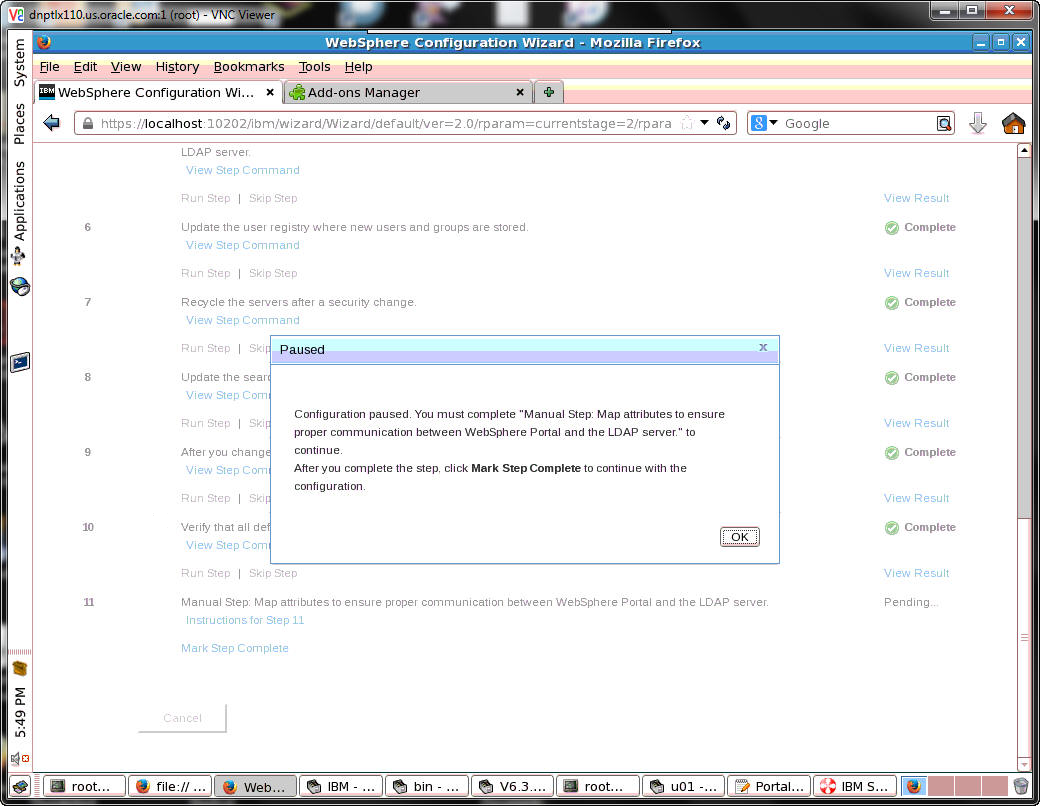The width and height of the screenshot is (1040, 806).
Task: Open View Result for step 10
Action: point(916,572)
